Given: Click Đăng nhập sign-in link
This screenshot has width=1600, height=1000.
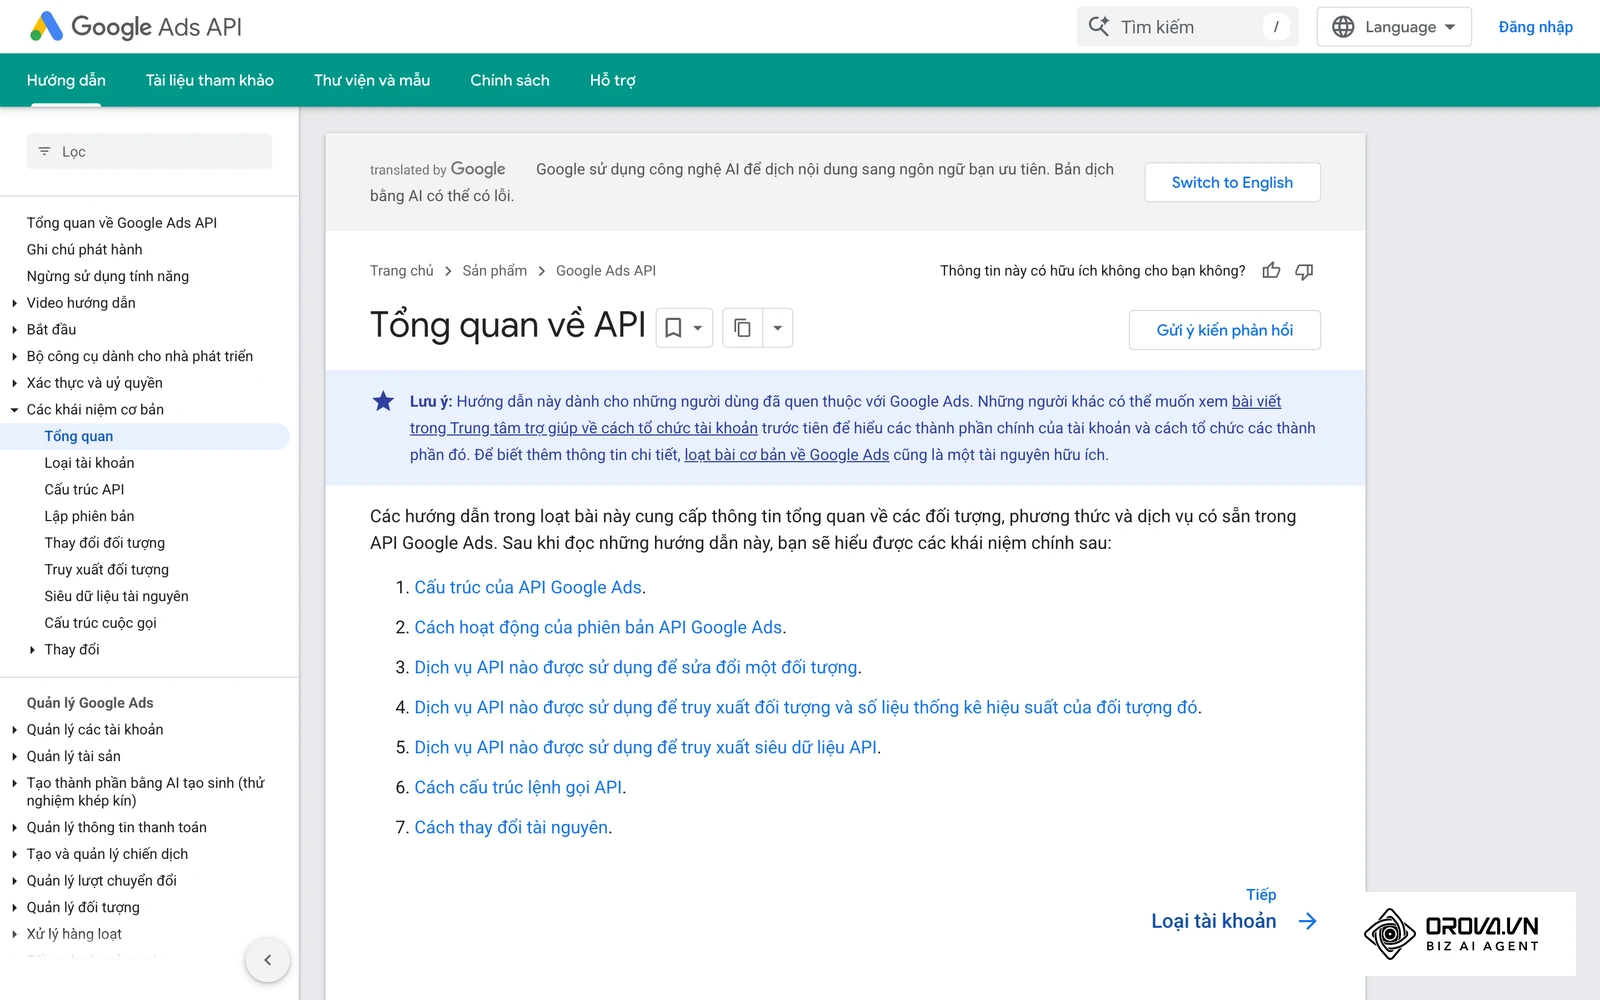Looking at the screenshot, I should (1535, 27).
